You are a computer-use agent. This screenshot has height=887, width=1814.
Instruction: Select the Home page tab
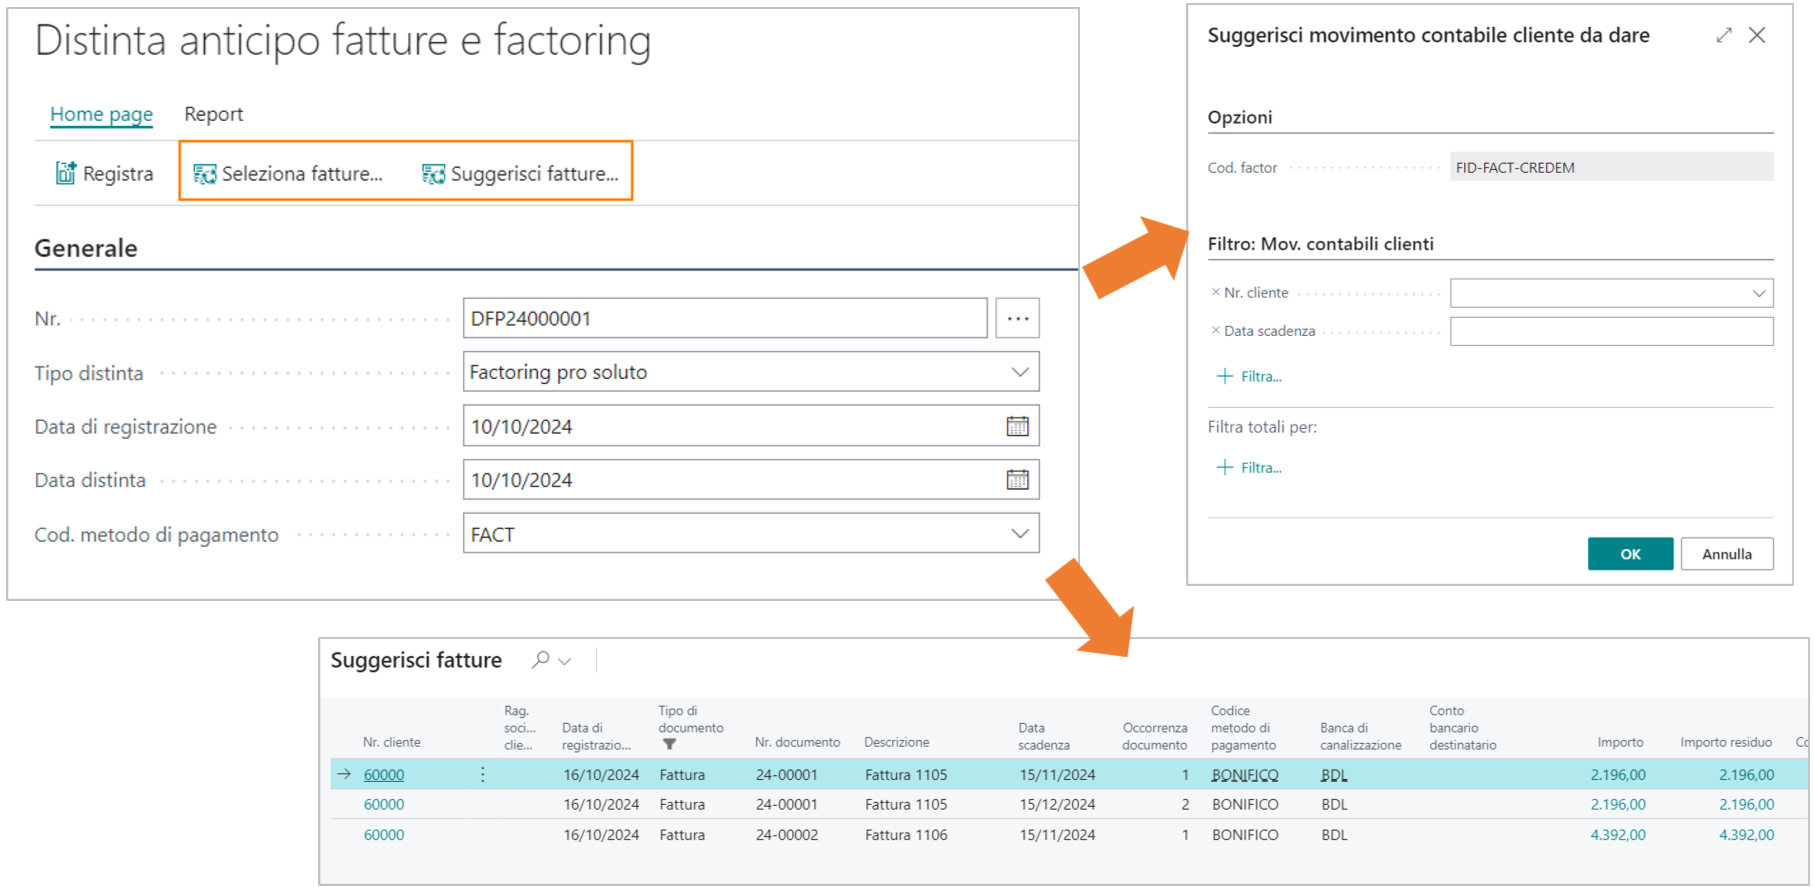point(101,114)
